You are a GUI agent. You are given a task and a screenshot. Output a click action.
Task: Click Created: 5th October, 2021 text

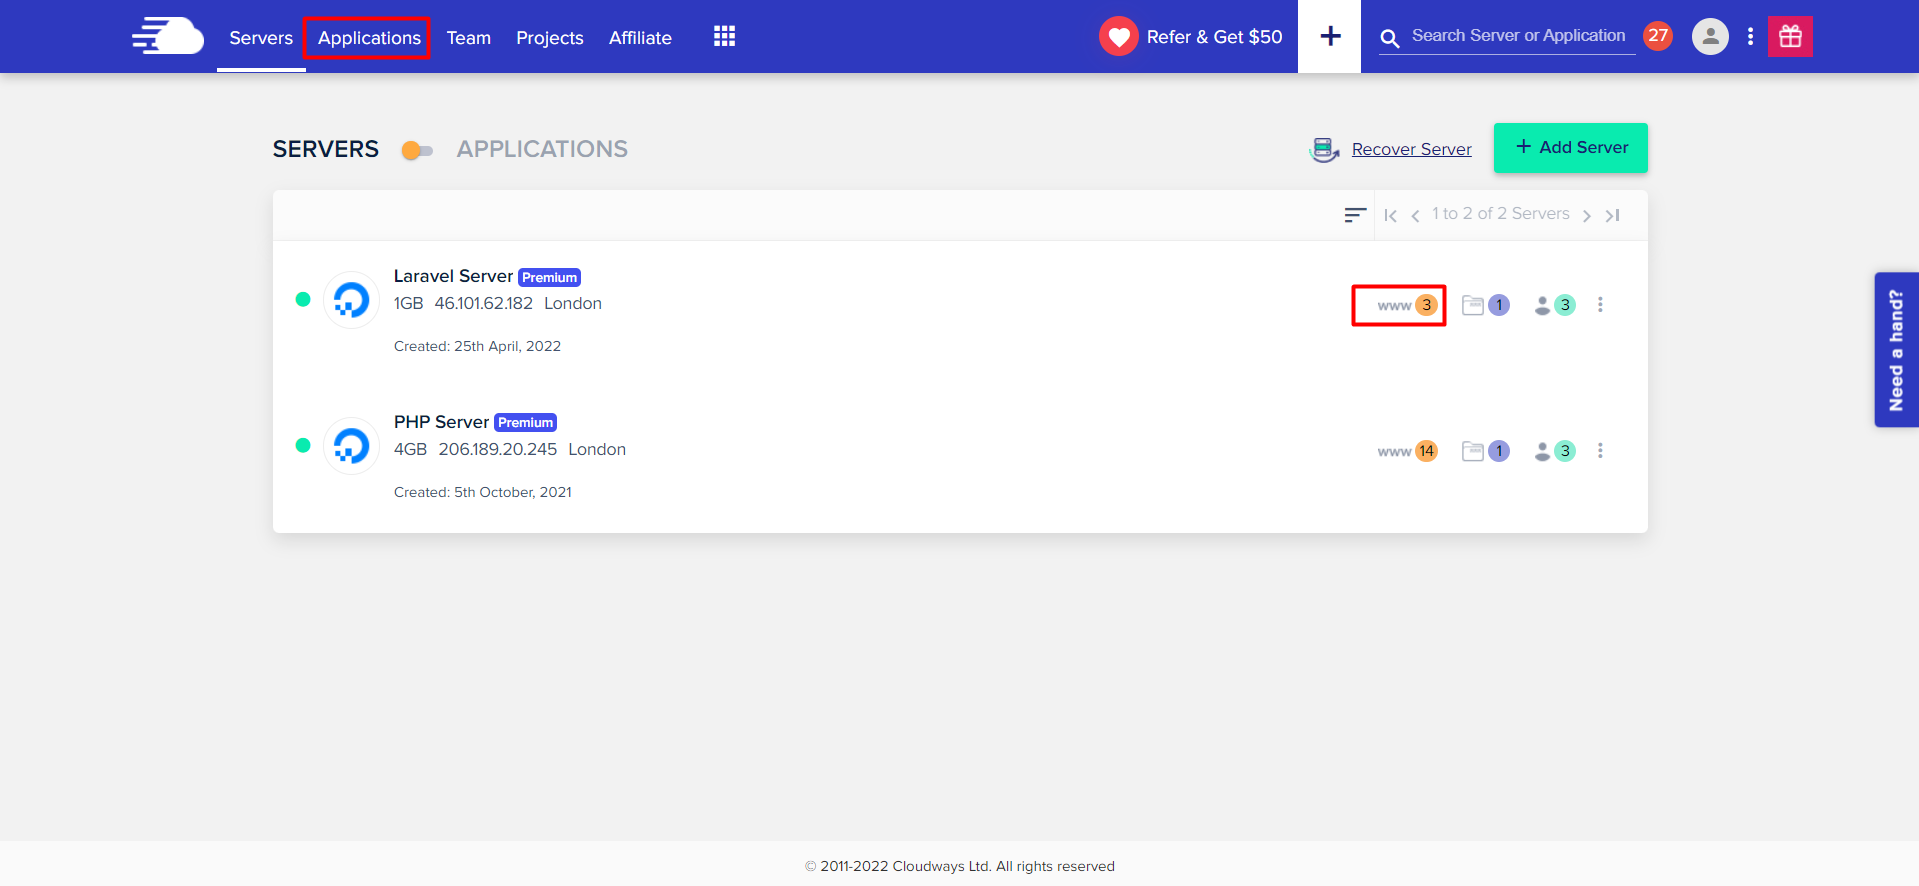tap(483, 492)
